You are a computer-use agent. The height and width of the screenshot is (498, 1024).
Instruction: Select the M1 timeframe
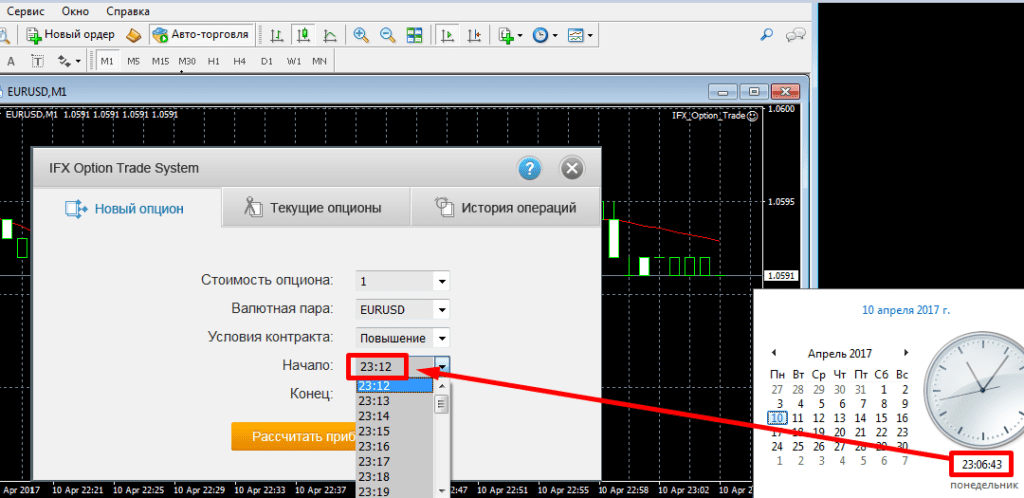click(107, 61)
